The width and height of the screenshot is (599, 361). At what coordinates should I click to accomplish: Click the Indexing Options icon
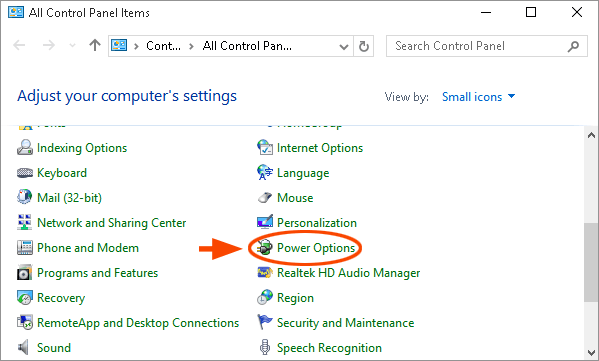(x=25, y=147)
